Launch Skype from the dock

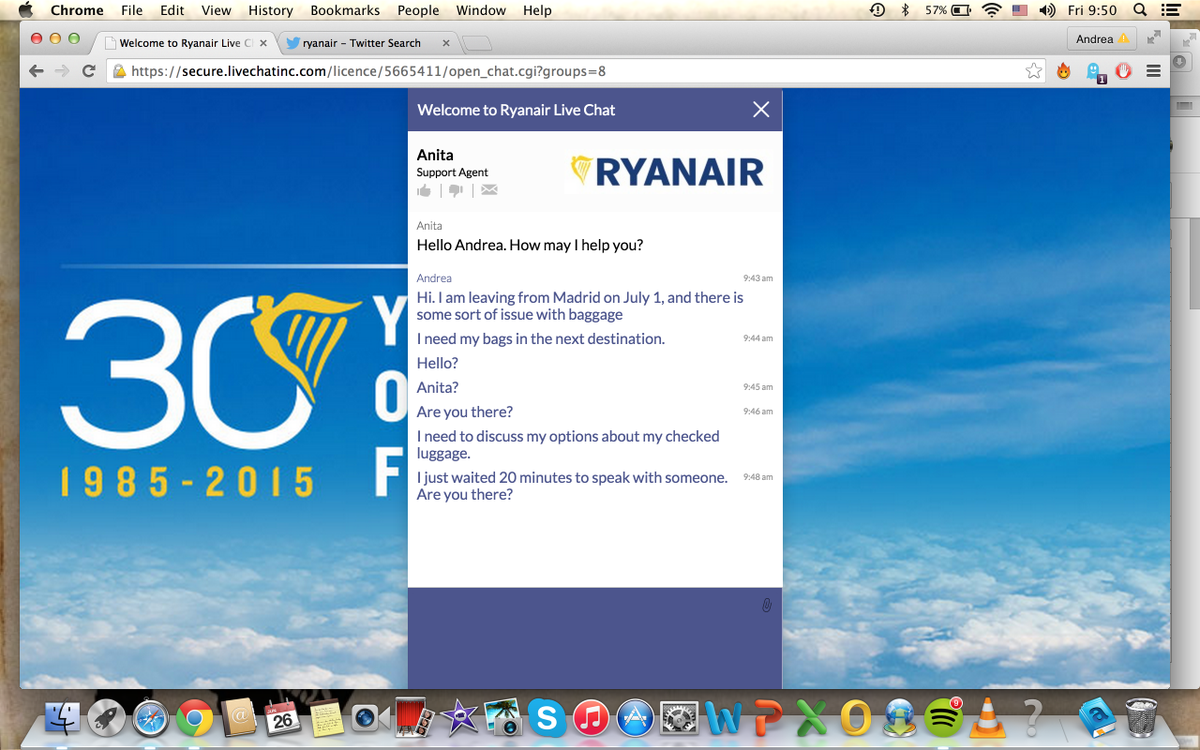pyautogui.click(x=546, y=716)
